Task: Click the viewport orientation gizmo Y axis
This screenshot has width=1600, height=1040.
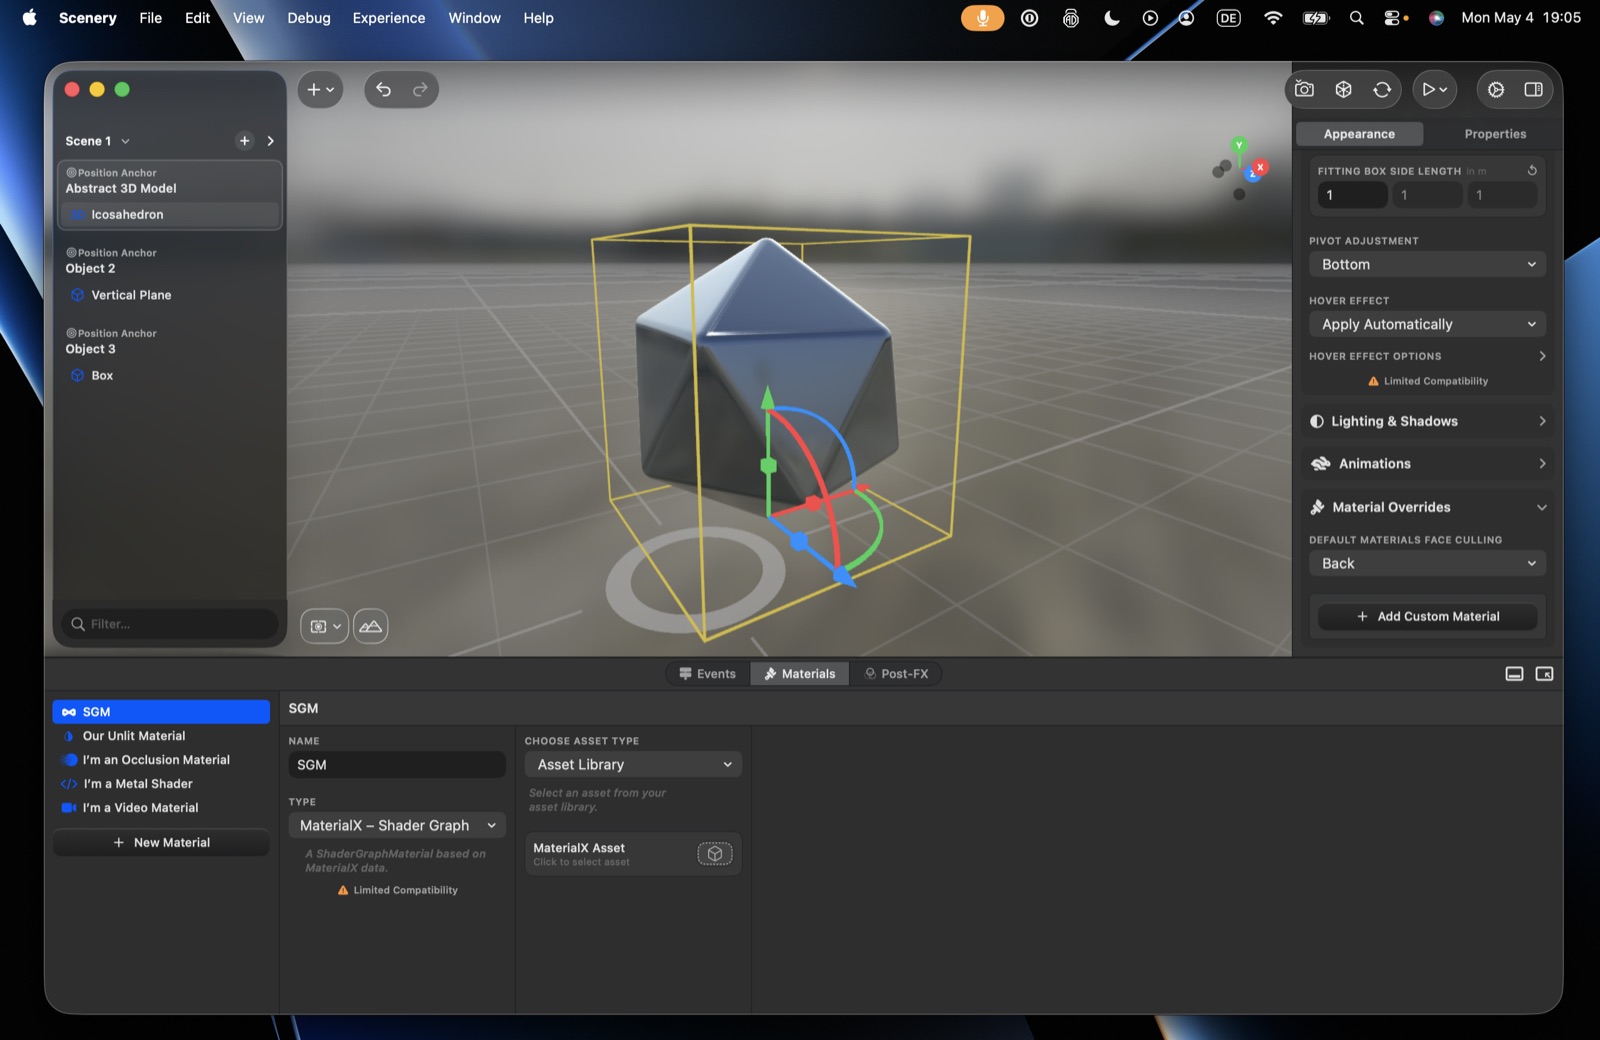Action: click(1239, 145)
